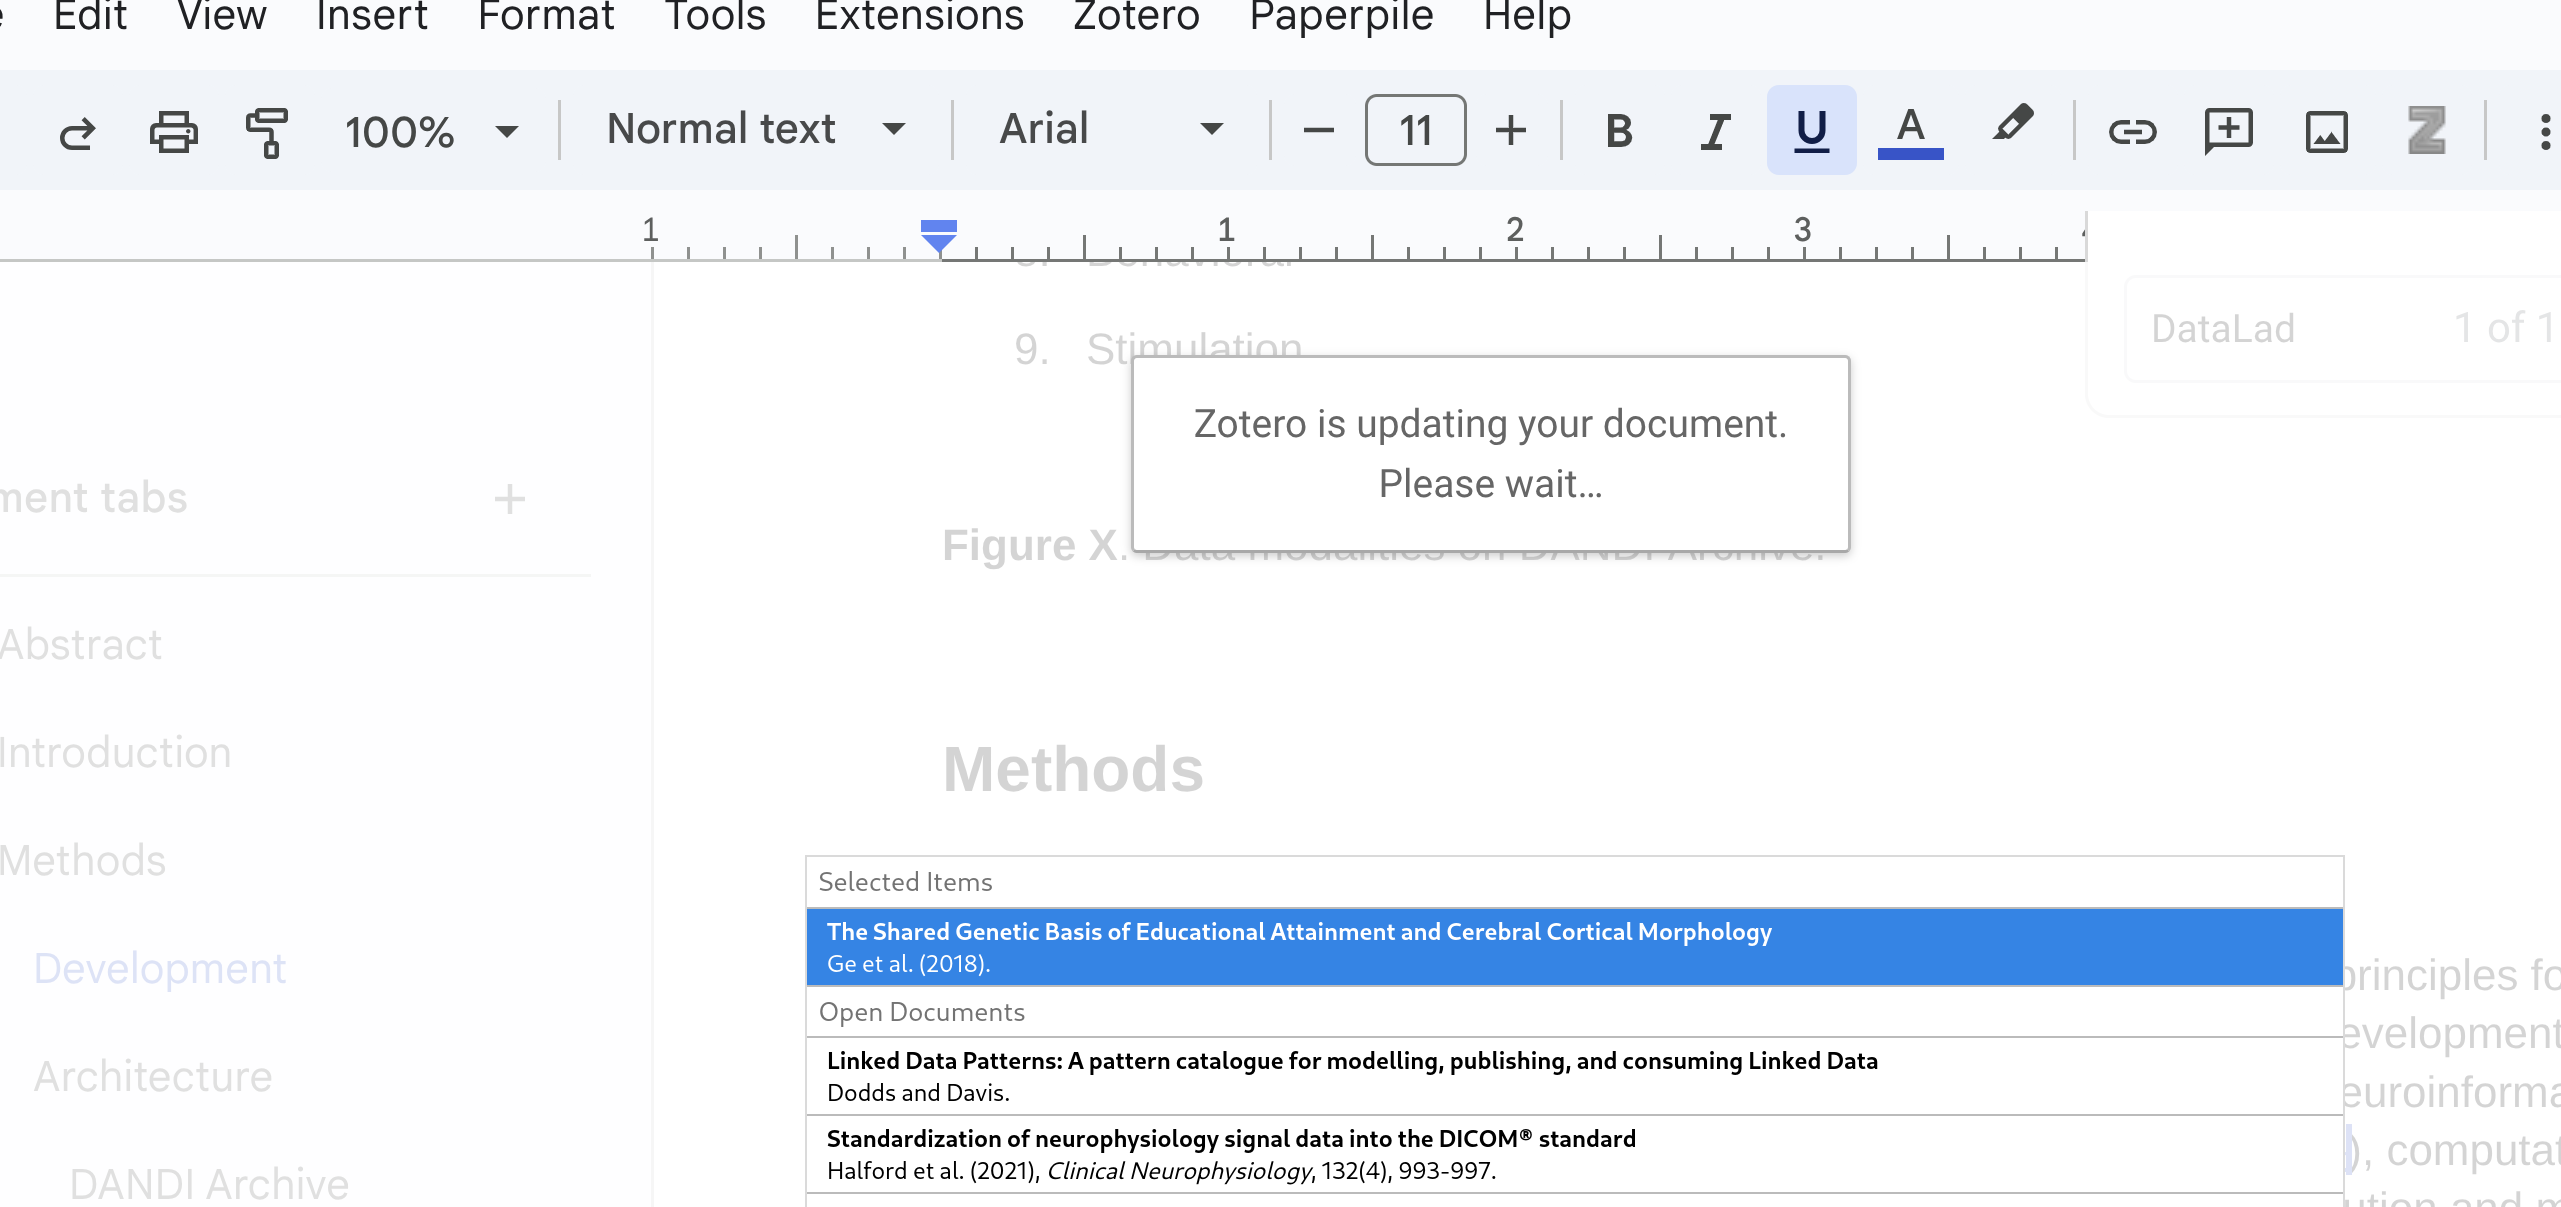This screenshot has width=2561, height=1207.
Task: Click the add comment icon
Action: [x=2228, y=131]
